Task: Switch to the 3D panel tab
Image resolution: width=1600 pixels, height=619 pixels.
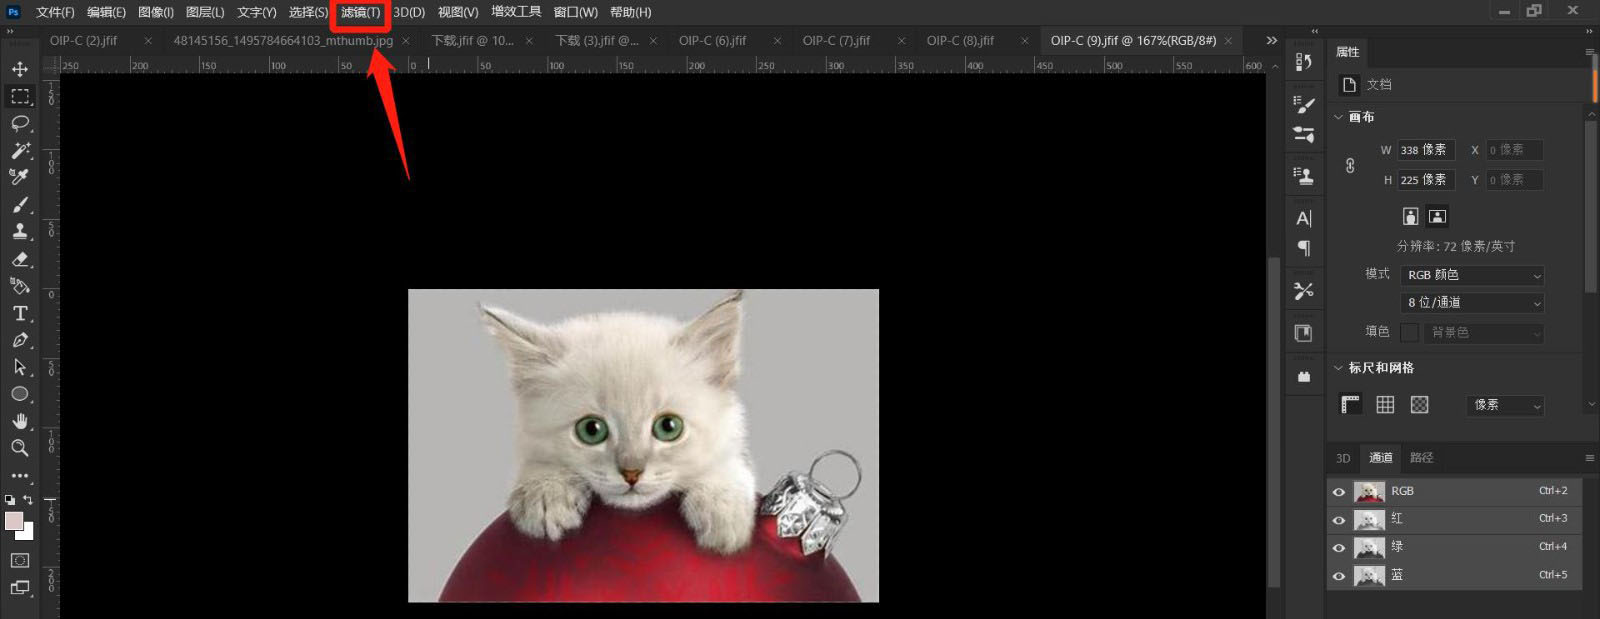Action: 1343,458
